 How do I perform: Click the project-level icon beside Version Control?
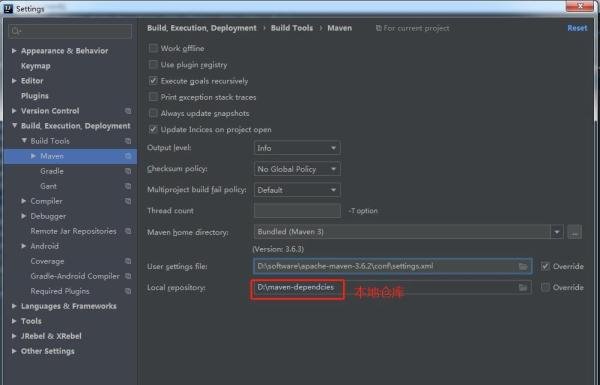coord(128,111)
